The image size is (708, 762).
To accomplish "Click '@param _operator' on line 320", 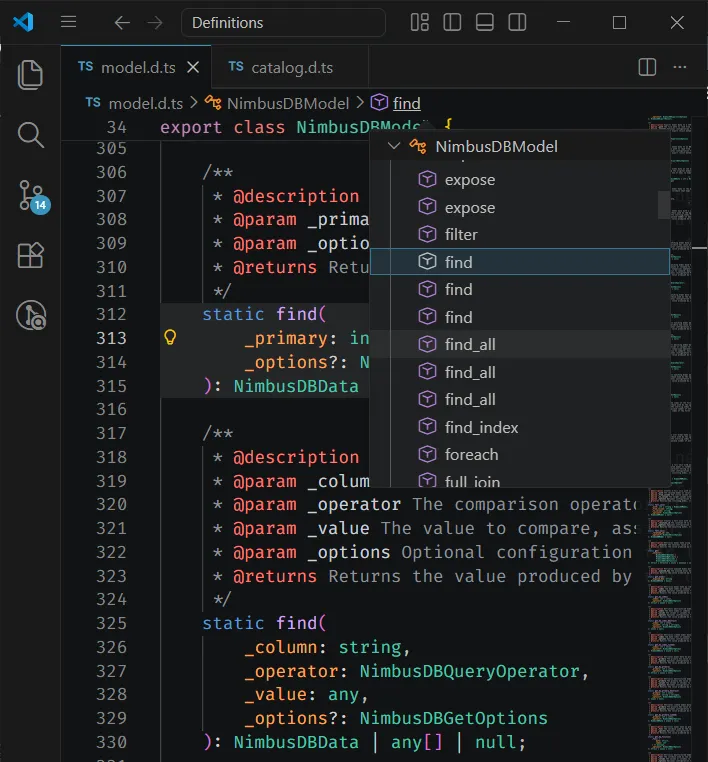I will (x=317, y=504).
